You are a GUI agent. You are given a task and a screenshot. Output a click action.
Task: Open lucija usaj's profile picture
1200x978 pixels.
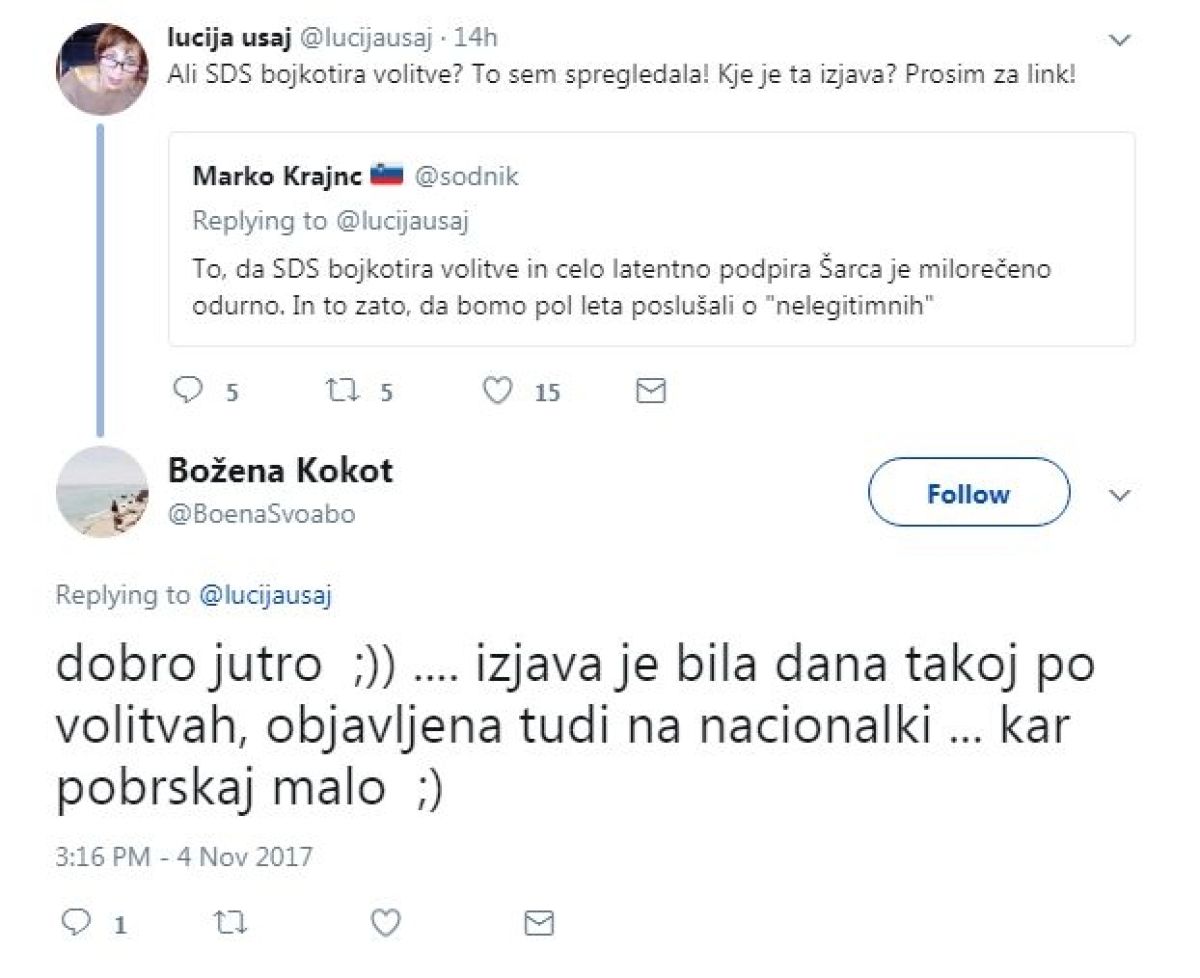click(x=103, y=69)
